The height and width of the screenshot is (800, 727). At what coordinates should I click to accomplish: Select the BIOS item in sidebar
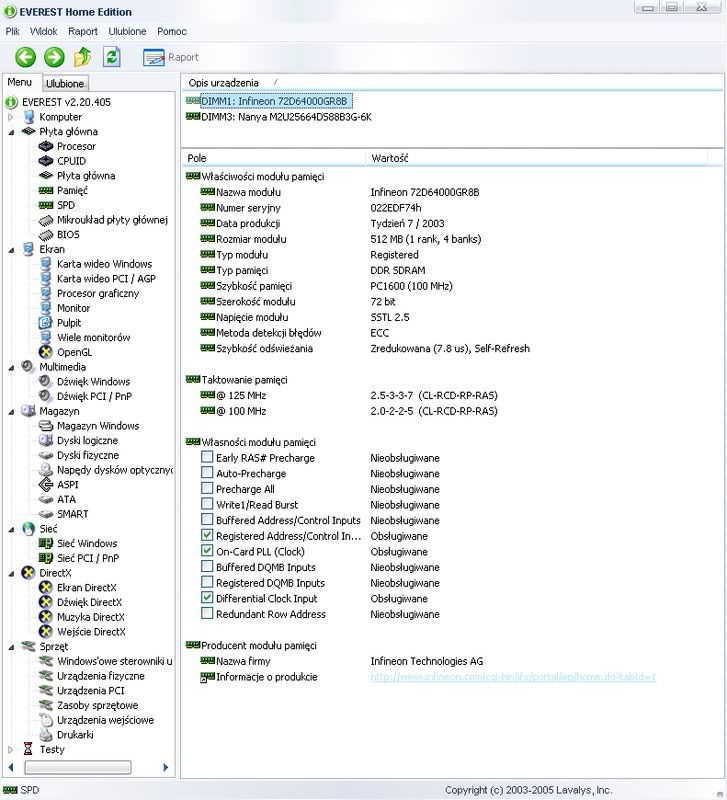click(x=68, y=234)
